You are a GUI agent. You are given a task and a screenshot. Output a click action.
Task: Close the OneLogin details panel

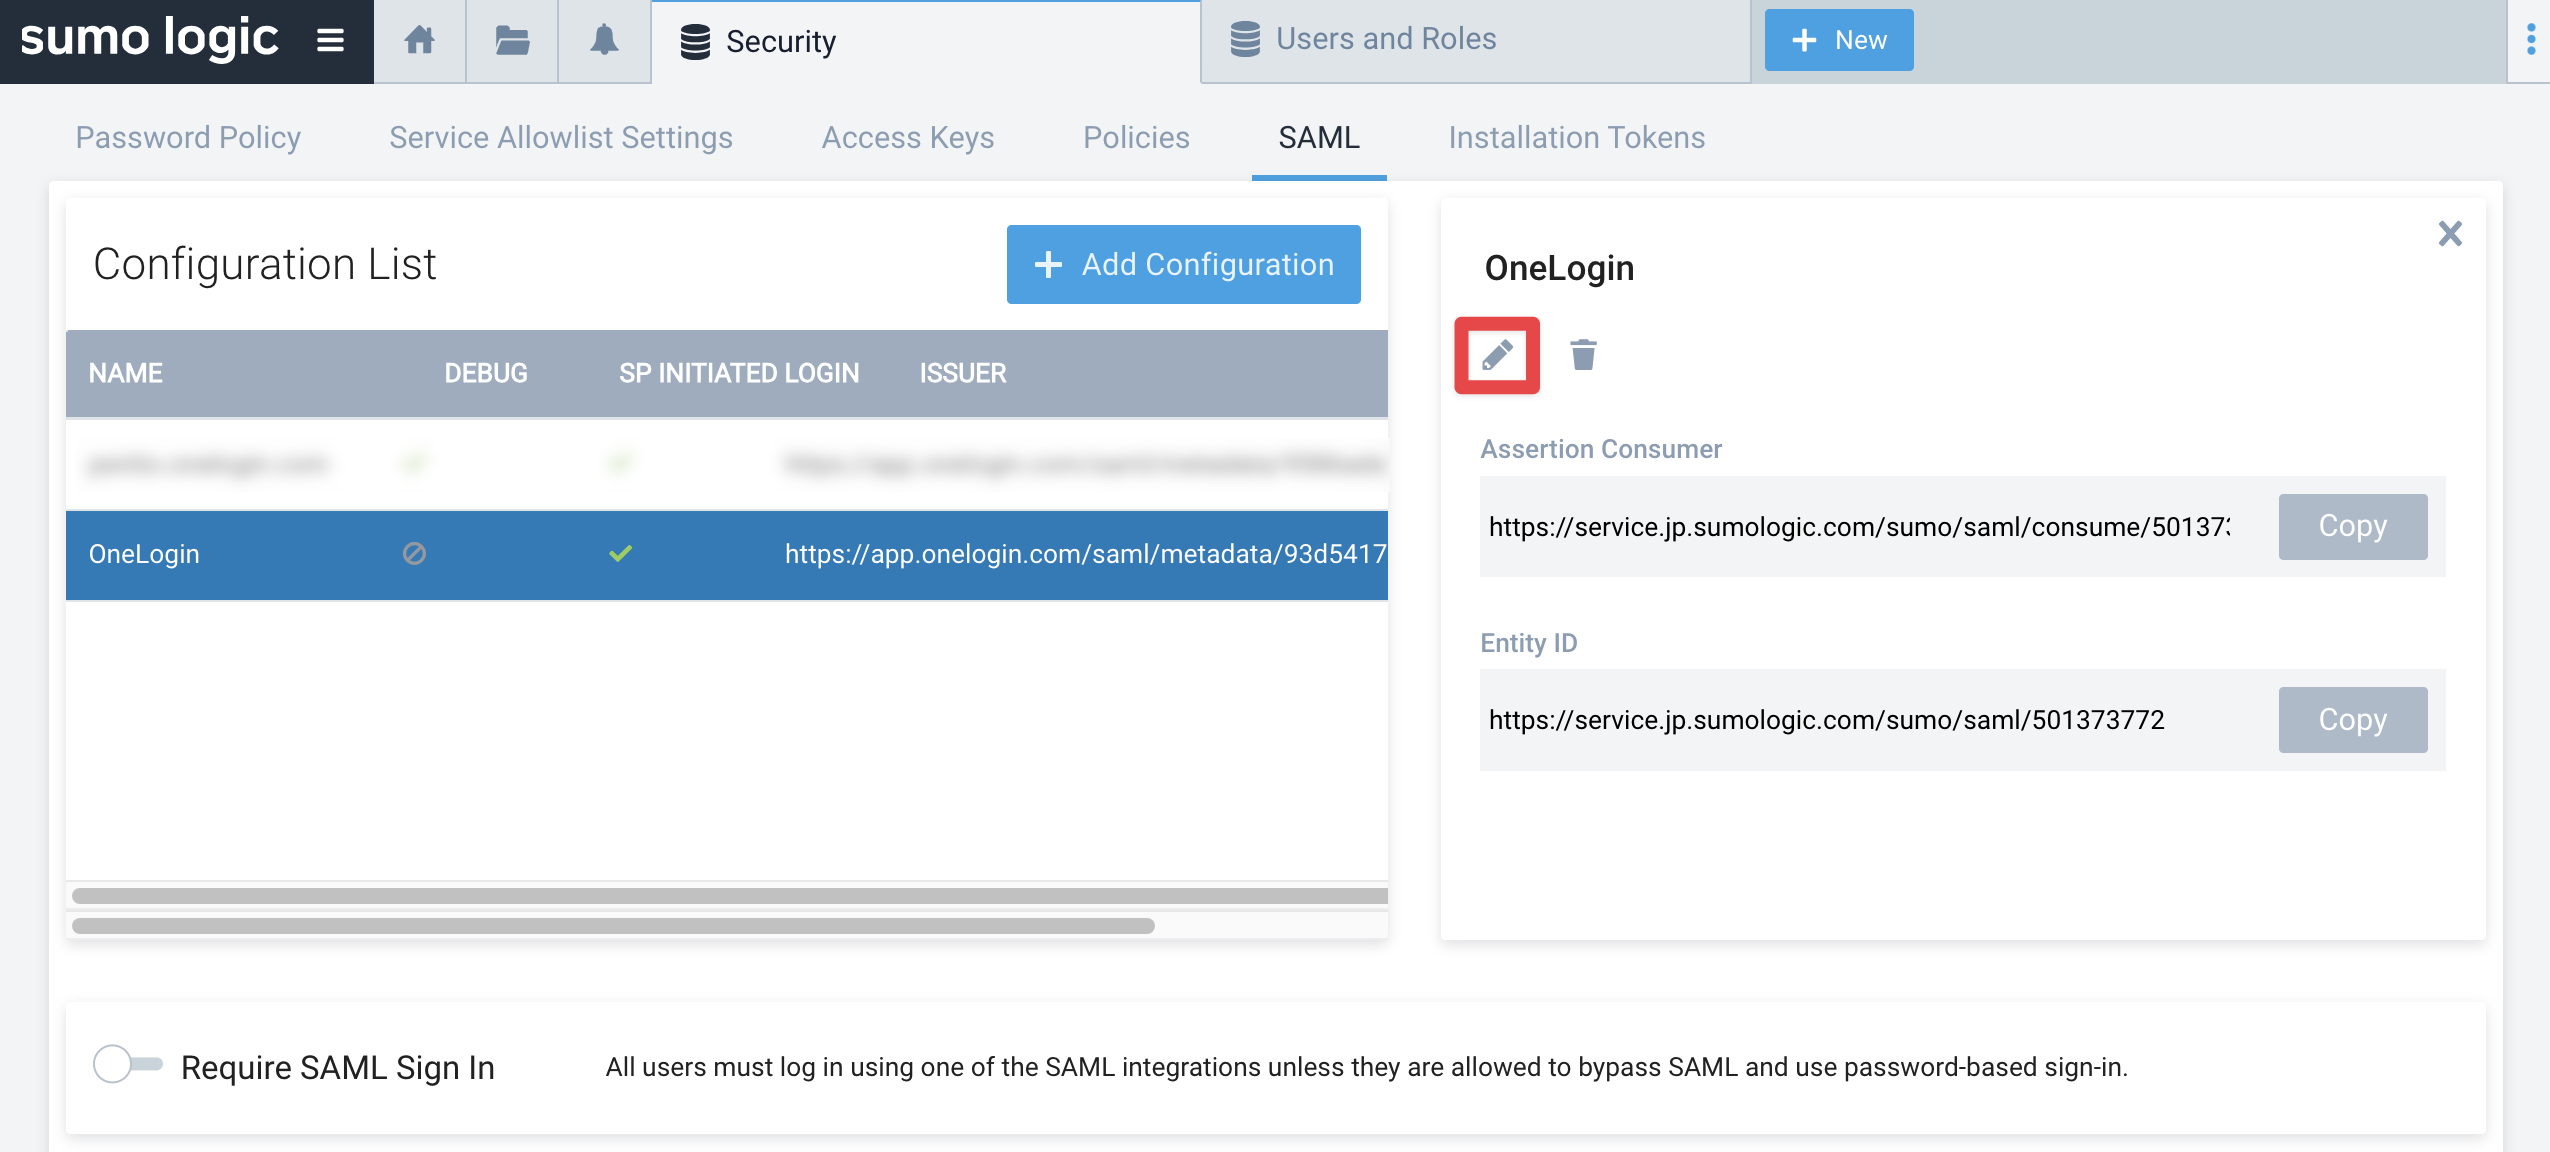(x=2450, y=234)
